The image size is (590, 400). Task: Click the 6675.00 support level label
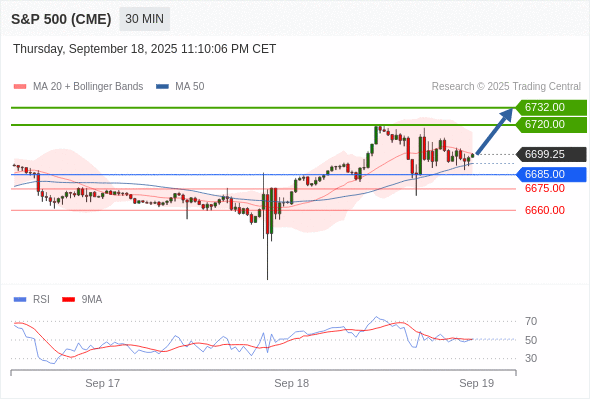(x=545, y=189)
